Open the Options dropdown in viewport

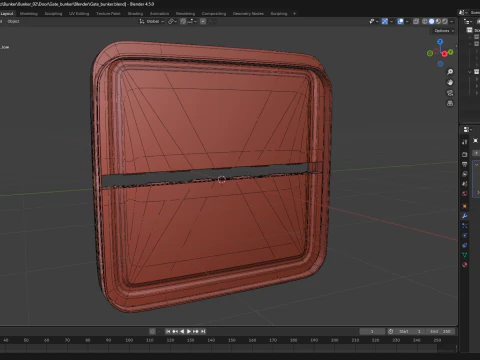tap(444, 31)
